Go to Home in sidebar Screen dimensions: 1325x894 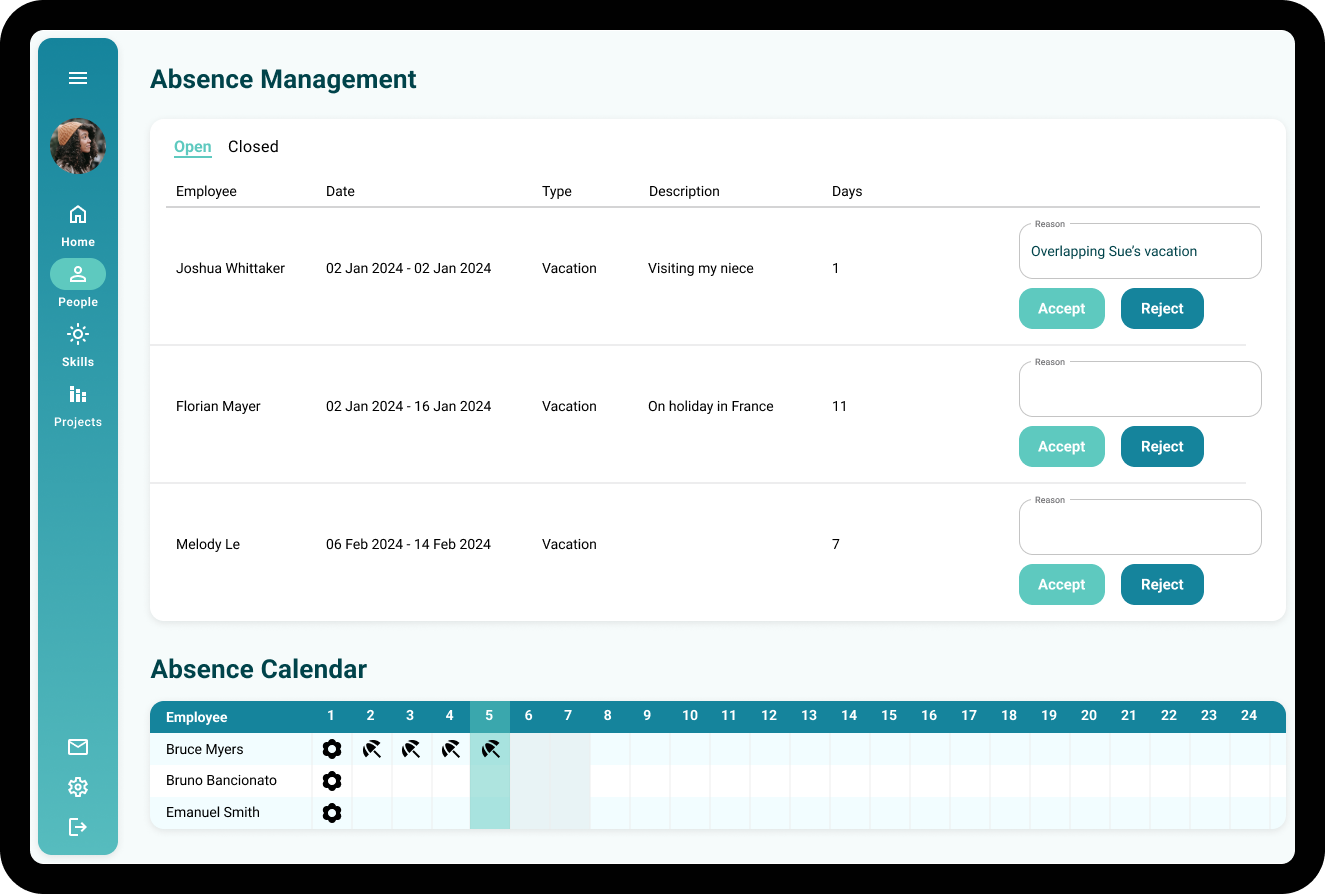coord(78,226)
